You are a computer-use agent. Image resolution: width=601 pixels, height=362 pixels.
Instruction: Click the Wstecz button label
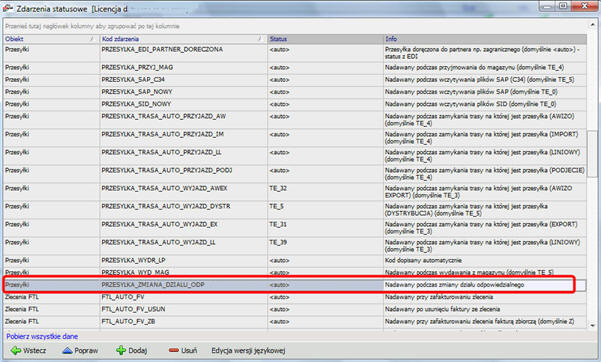[34, 350]
